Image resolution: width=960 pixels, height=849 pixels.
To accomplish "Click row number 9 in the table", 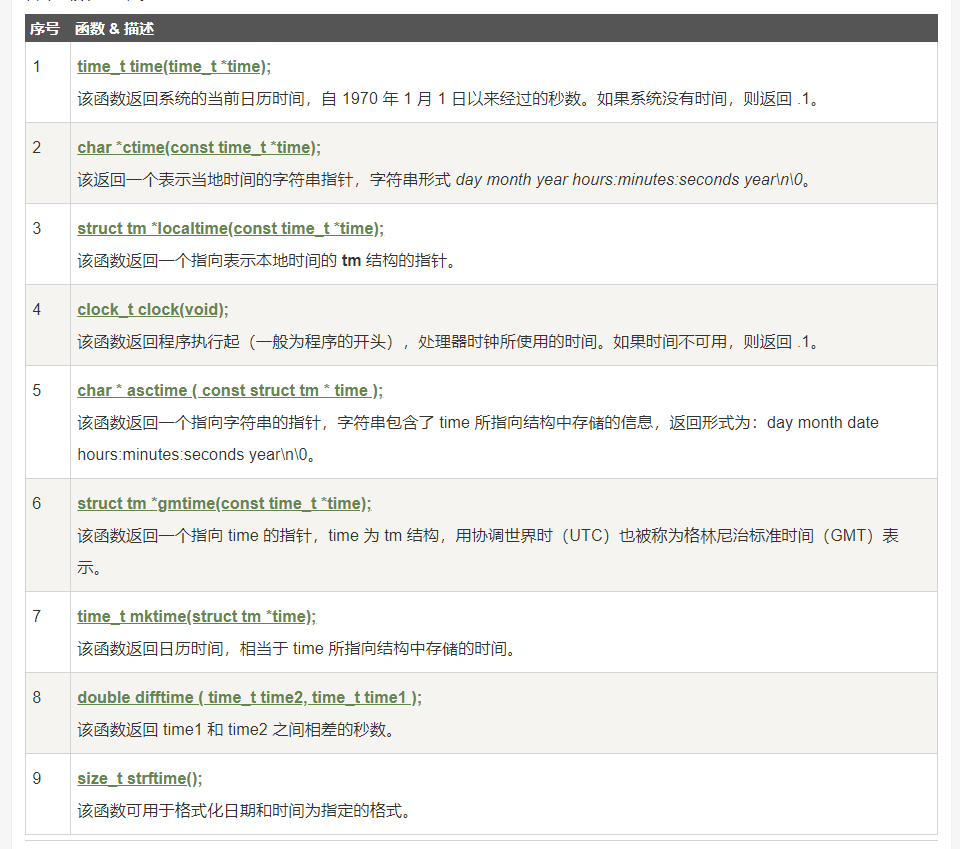I will pyautogui.click(x=37, y=779).
